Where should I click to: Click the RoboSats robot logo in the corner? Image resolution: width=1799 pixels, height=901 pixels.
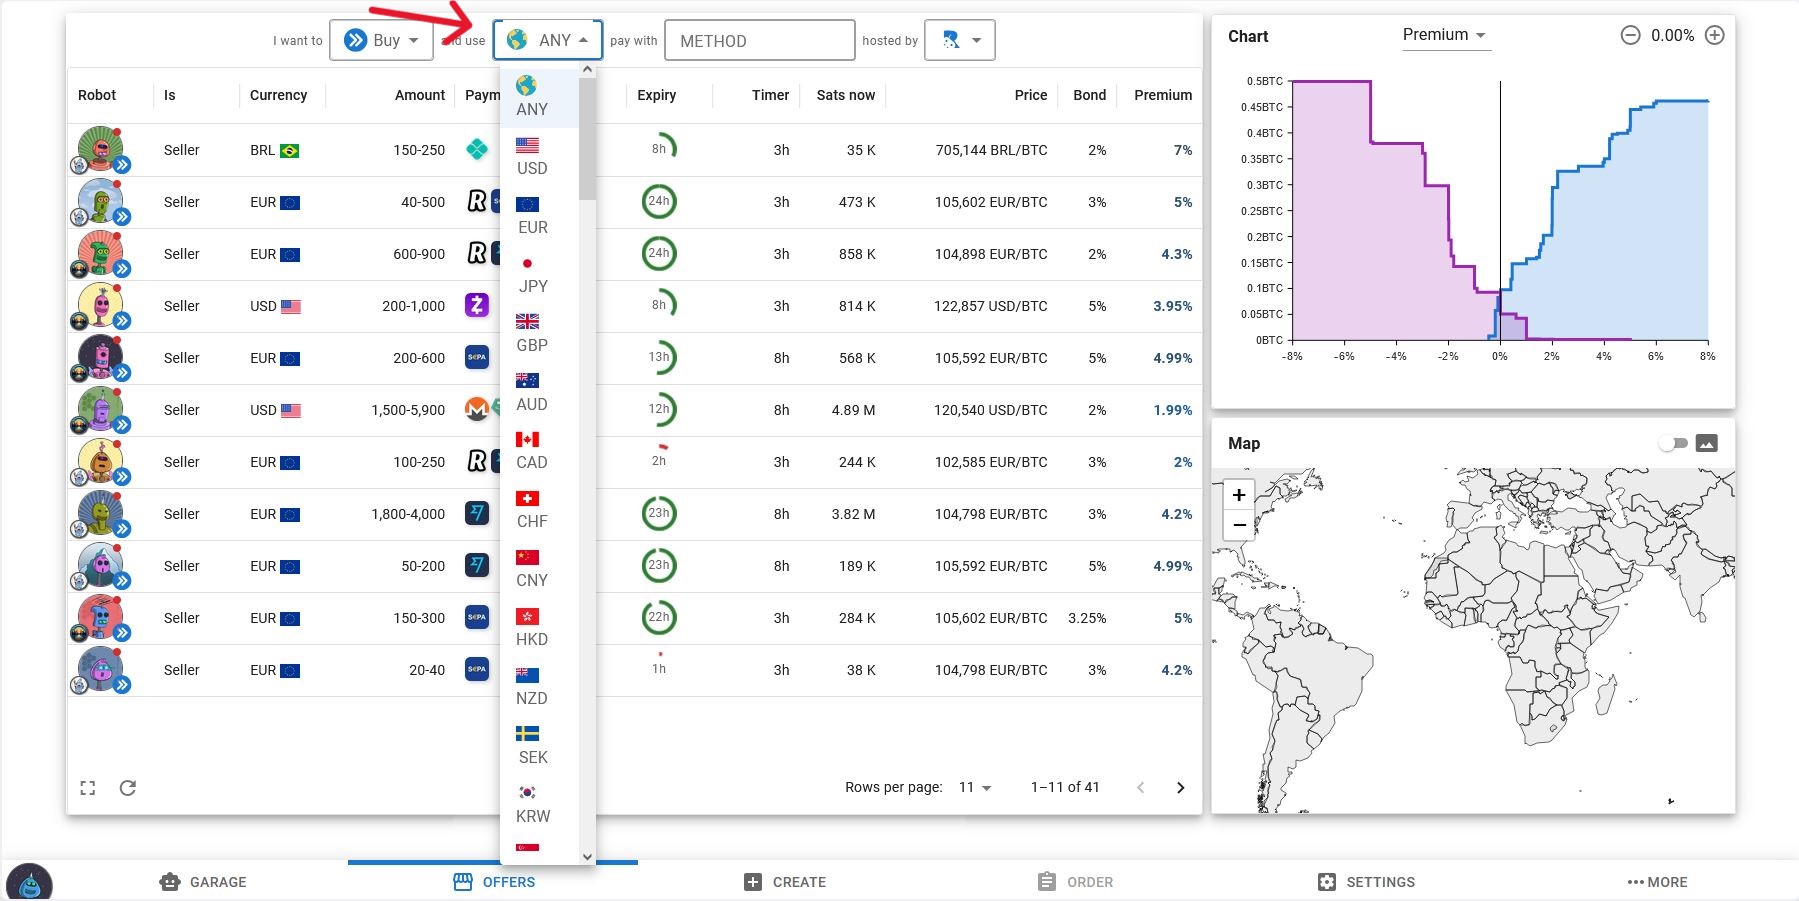click(30, 881)
